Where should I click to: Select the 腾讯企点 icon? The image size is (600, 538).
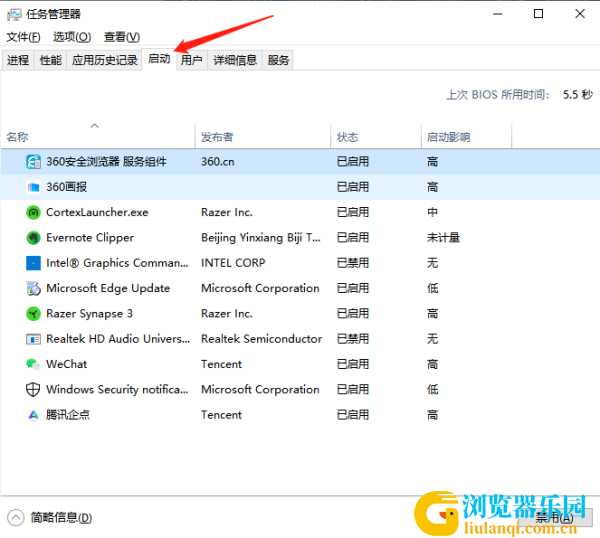pos(33,415)
